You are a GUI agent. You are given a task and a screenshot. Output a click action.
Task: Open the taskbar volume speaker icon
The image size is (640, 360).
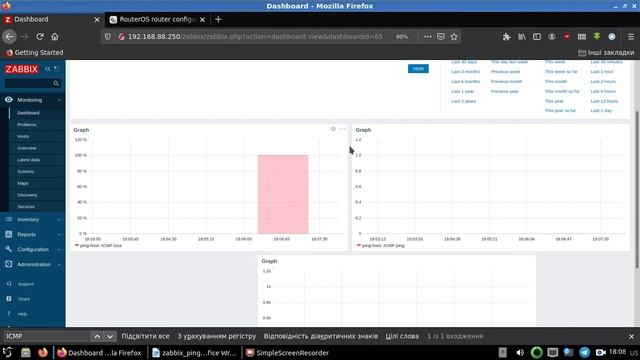[520, 353]
